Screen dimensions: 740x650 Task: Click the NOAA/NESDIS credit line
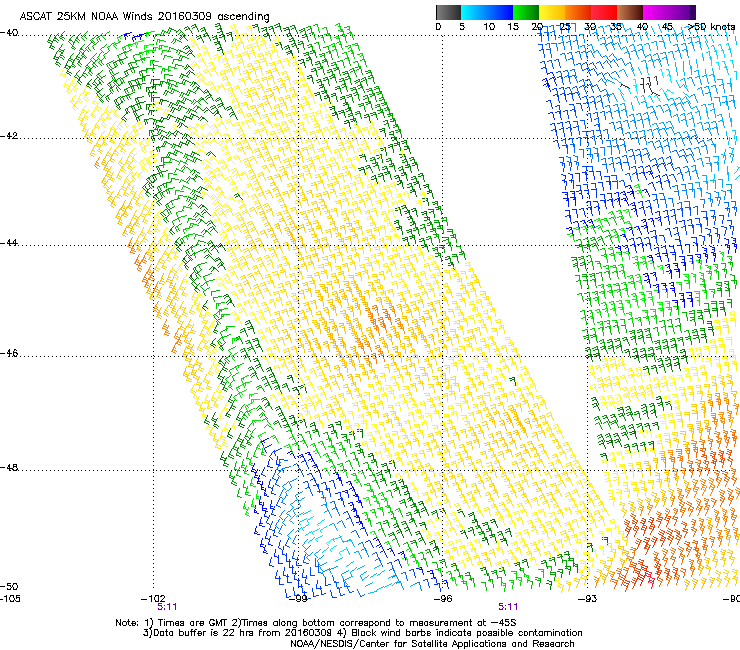click(x=432, y=644)
